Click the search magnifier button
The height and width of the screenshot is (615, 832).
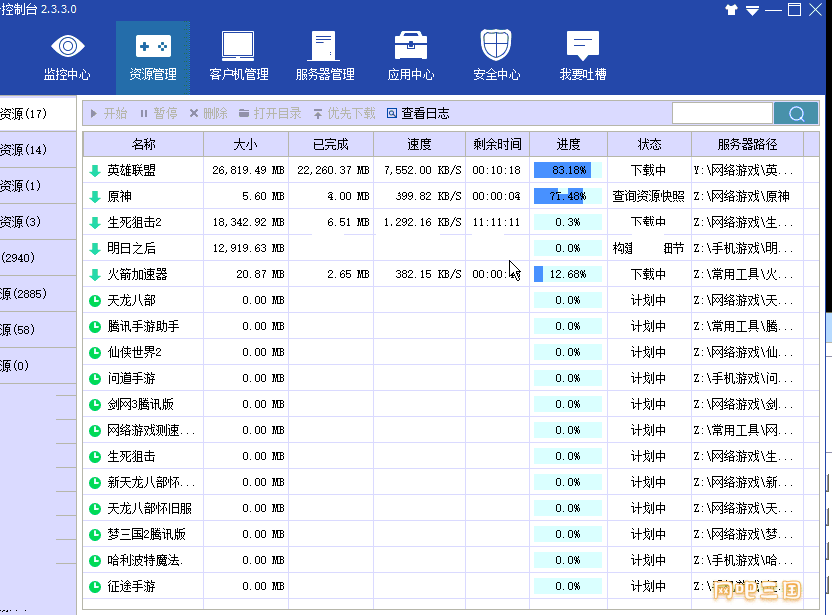click(796, 113)
